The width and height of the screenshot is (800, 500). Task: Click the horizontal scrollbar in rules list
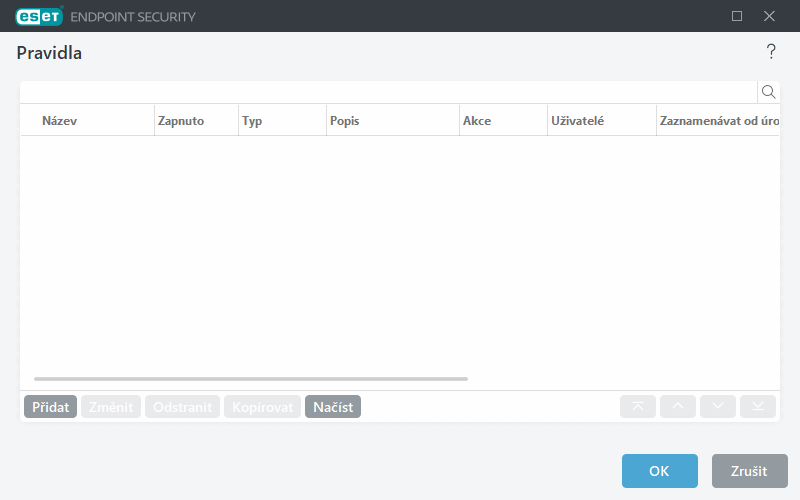[x=250, y=379]
